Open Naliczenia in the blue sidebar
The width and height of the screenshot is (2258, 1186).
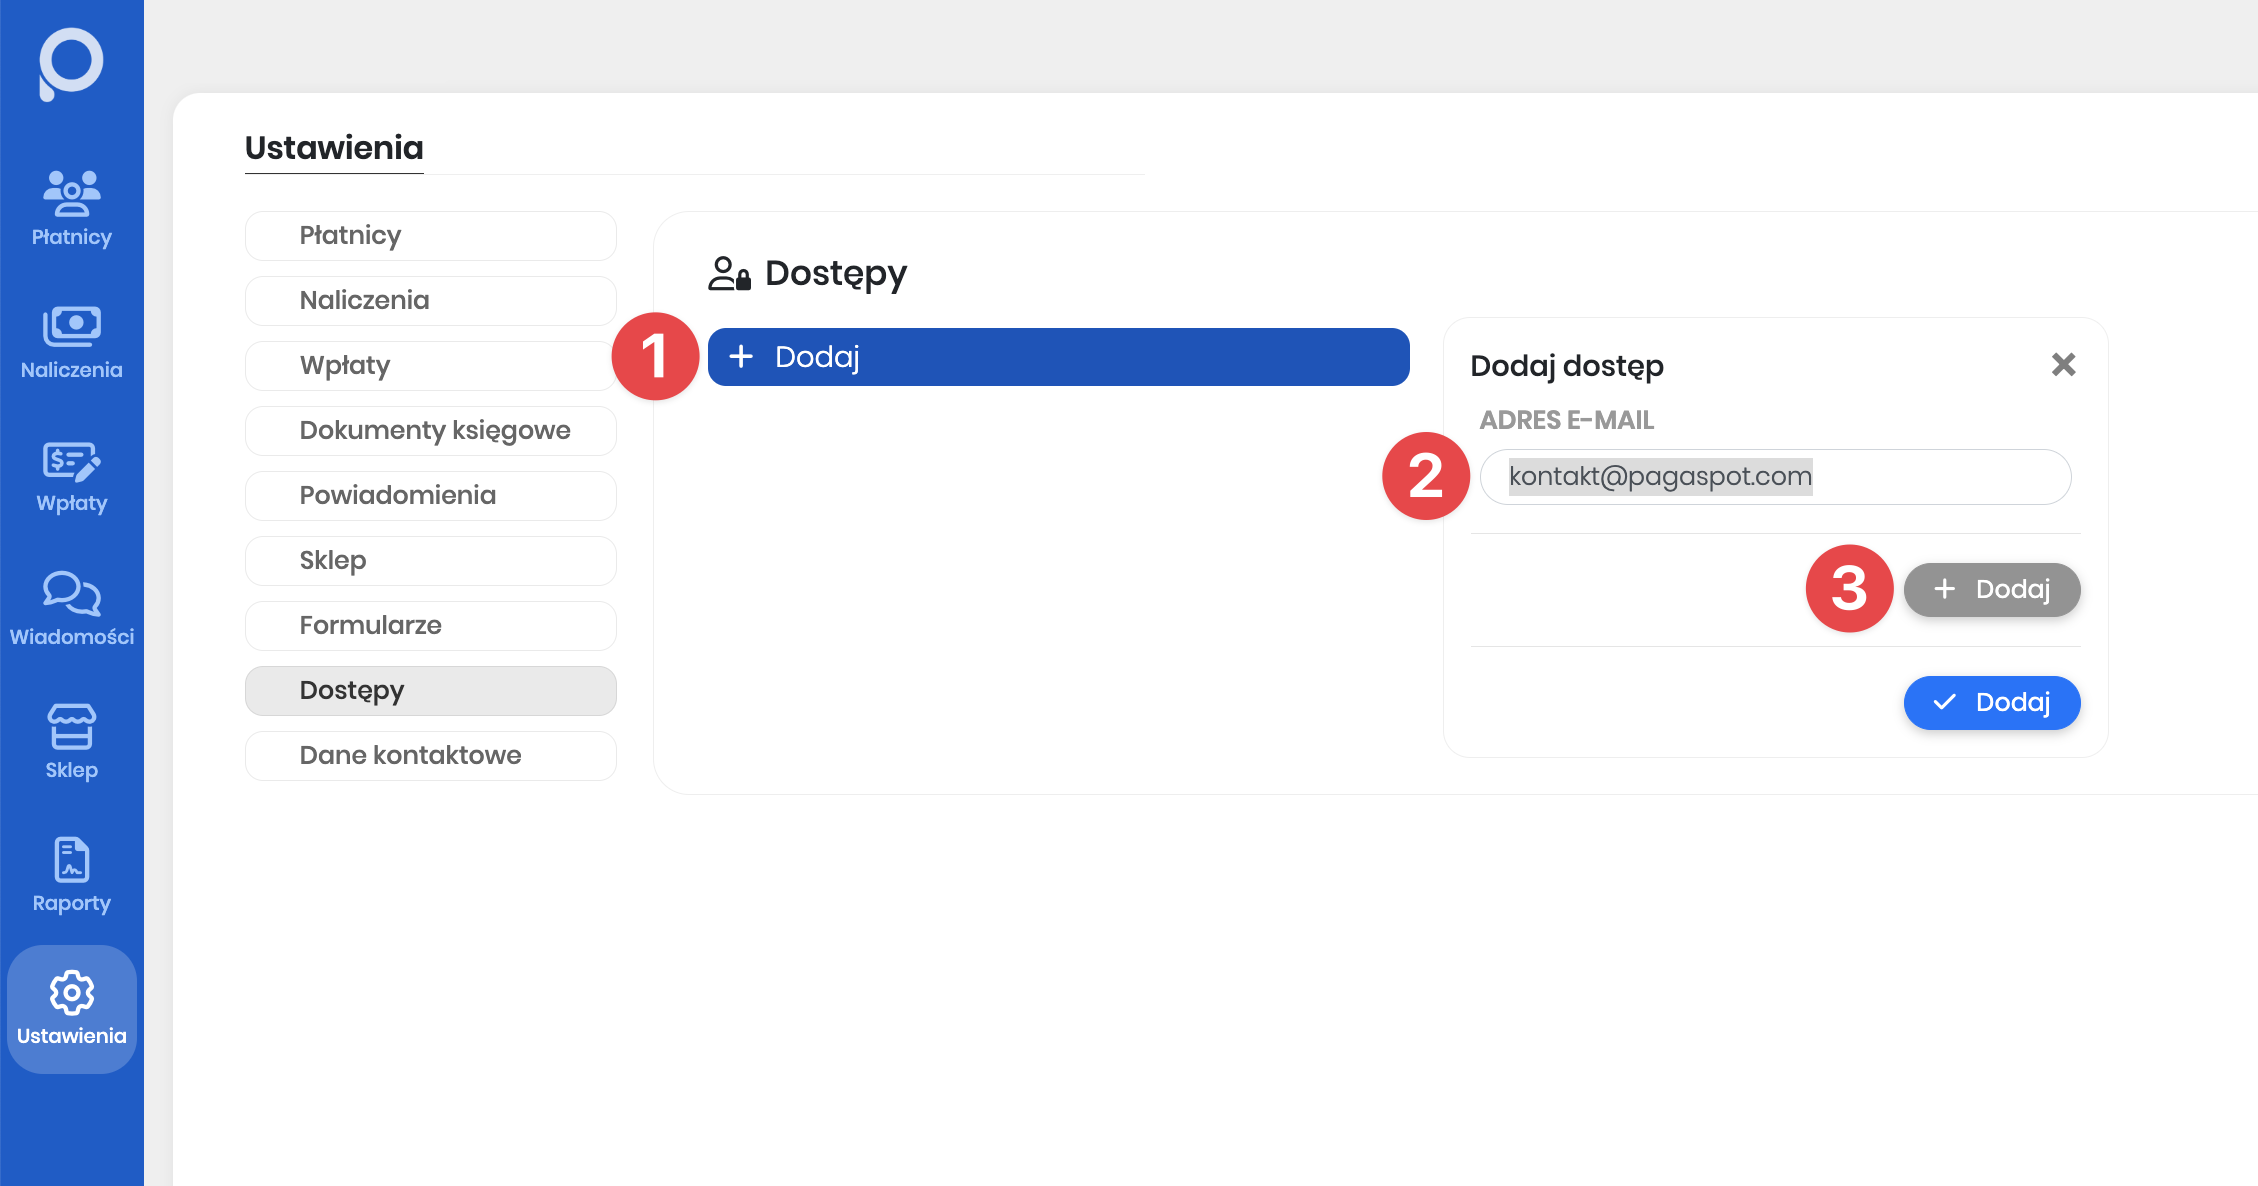coord(71,342)
